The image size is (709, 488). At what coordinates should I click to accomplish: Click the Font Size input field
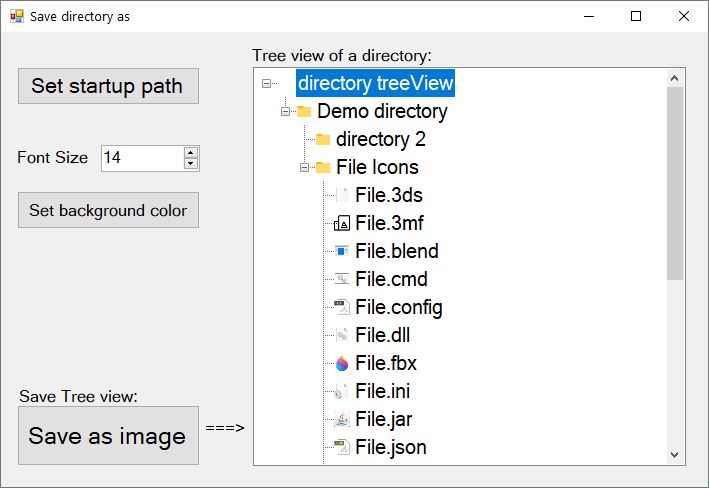141,158
